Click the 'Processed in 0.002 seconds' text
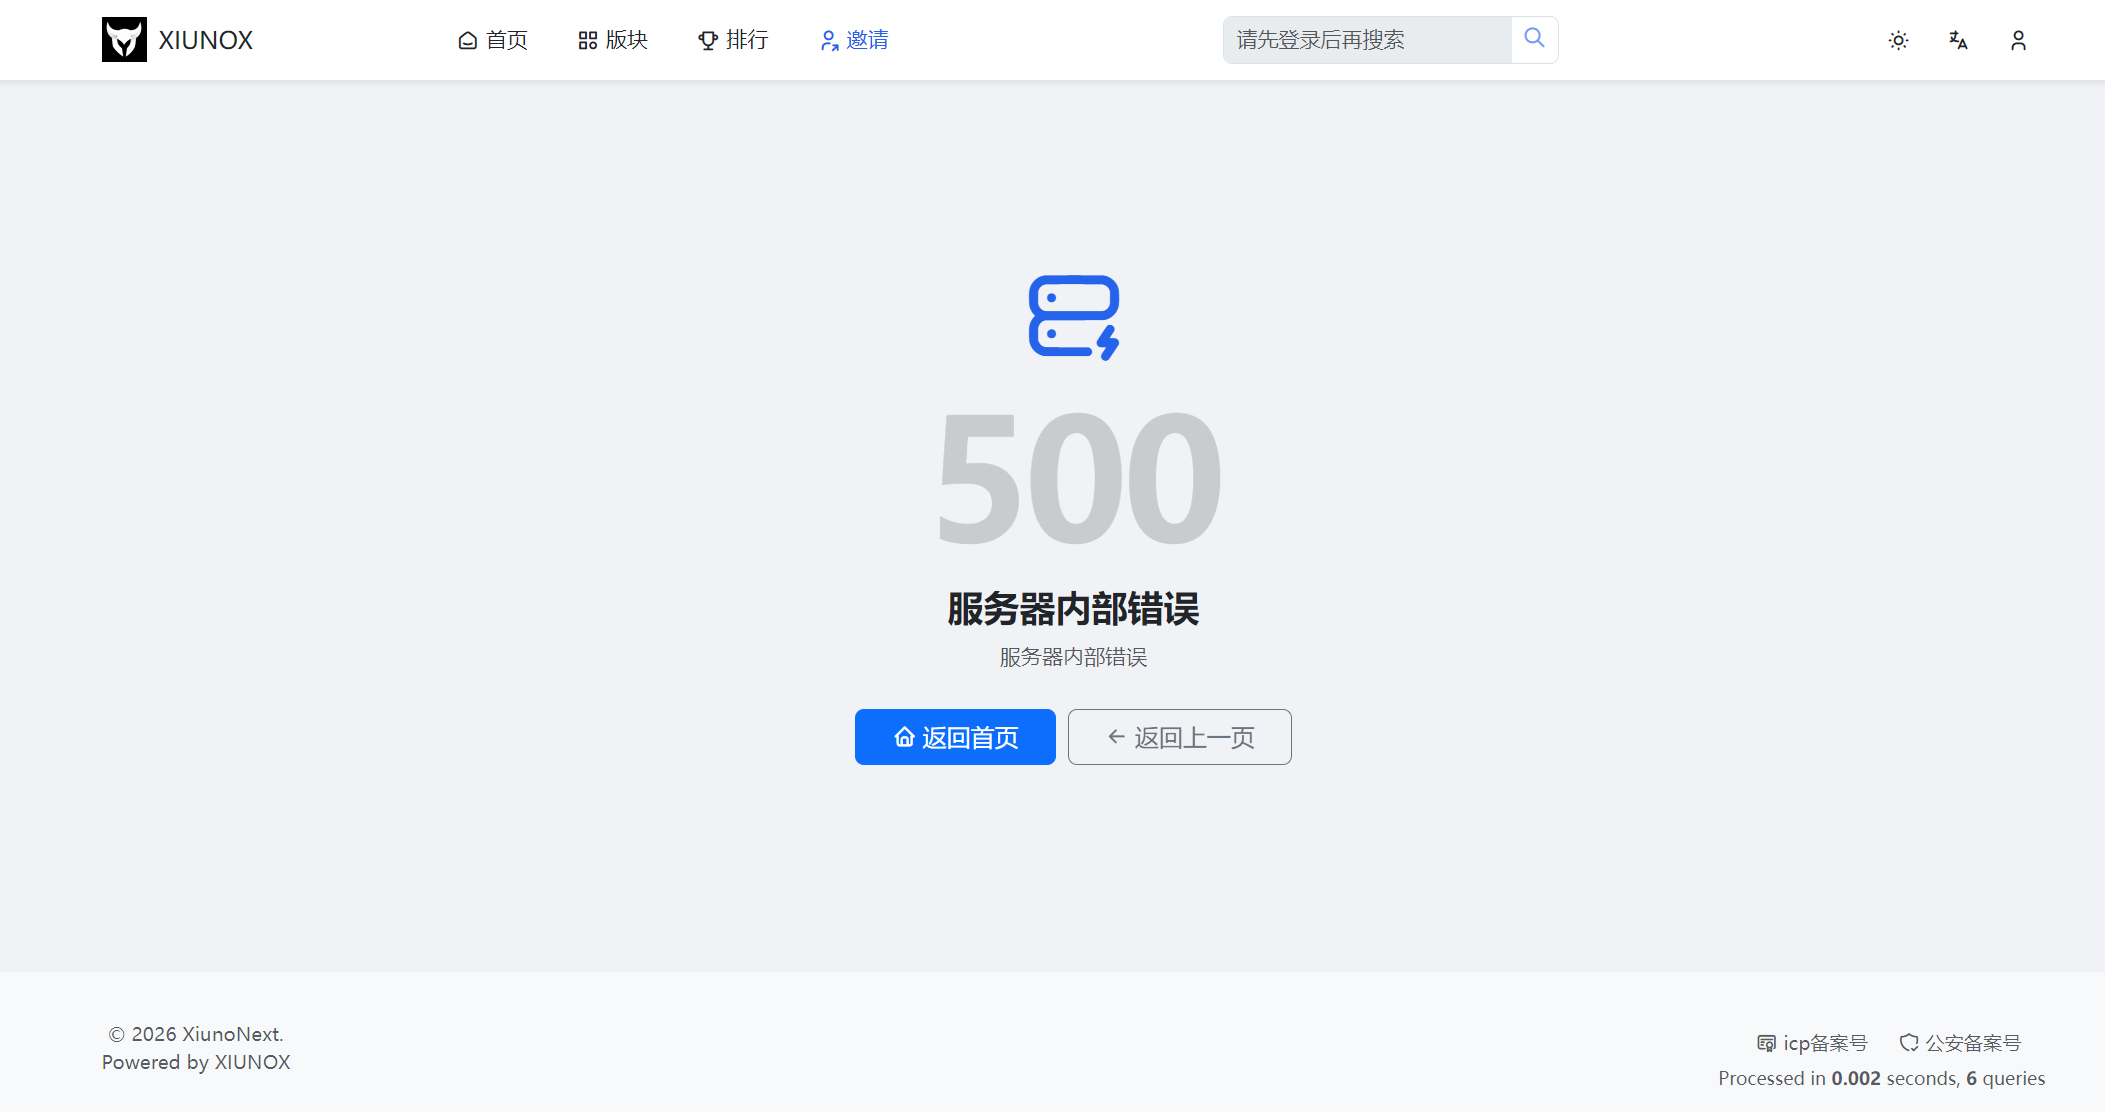Image resolution: width=2105 pixels, height=1112 pixels. [x=1837, y=1078]
